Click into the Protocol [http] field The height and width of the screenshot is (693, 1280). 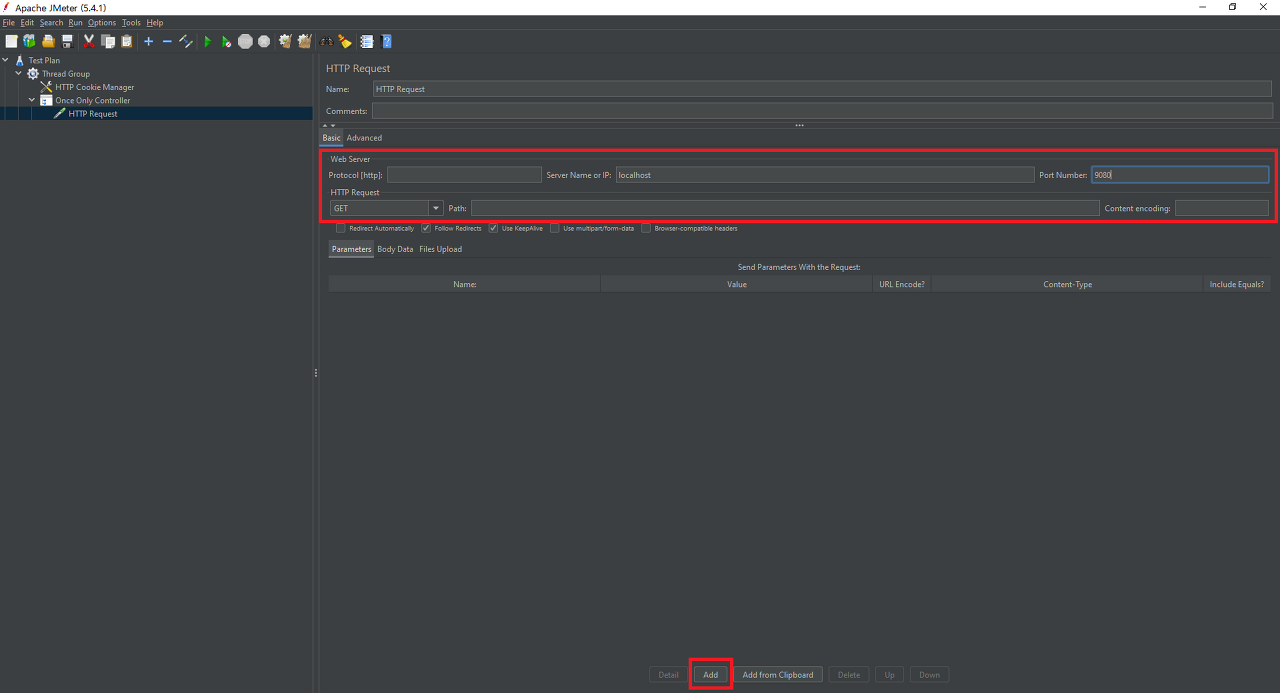(x=464, y=175)
